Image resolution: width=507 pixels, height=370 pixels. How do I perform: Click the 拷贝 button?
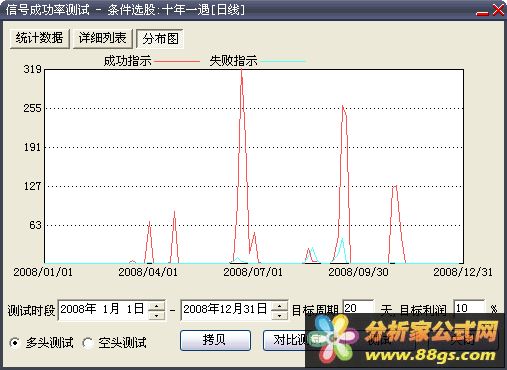coord(215,340)
